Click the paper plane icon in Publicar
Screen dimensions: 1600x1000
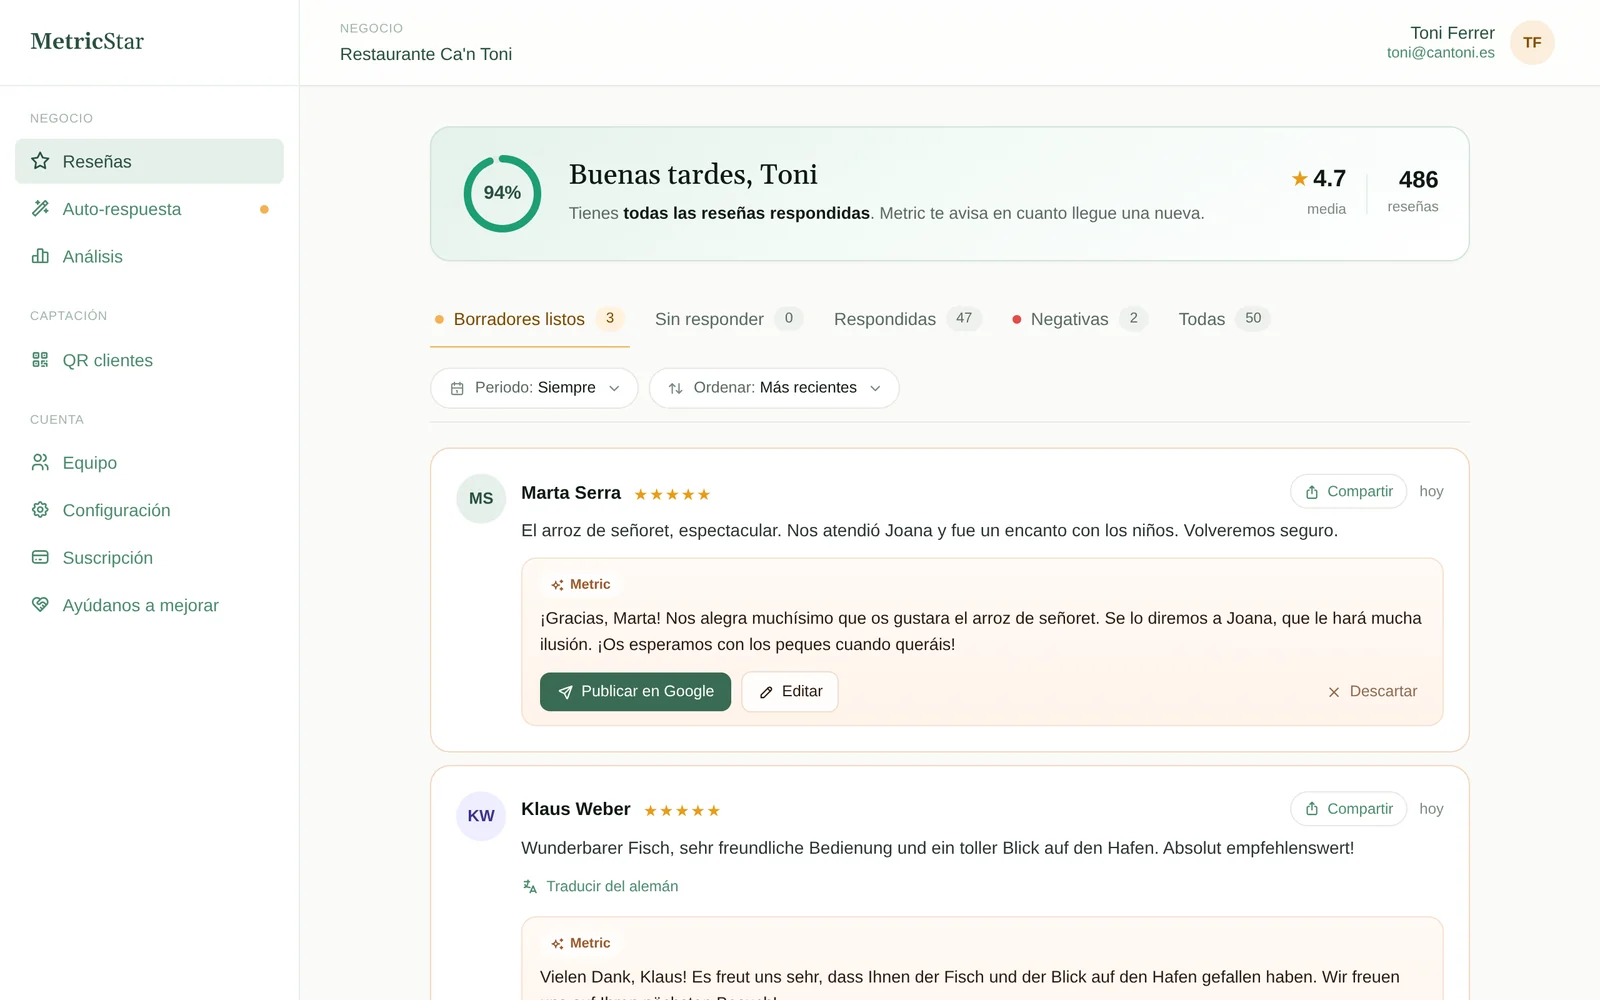pos(565,692)
